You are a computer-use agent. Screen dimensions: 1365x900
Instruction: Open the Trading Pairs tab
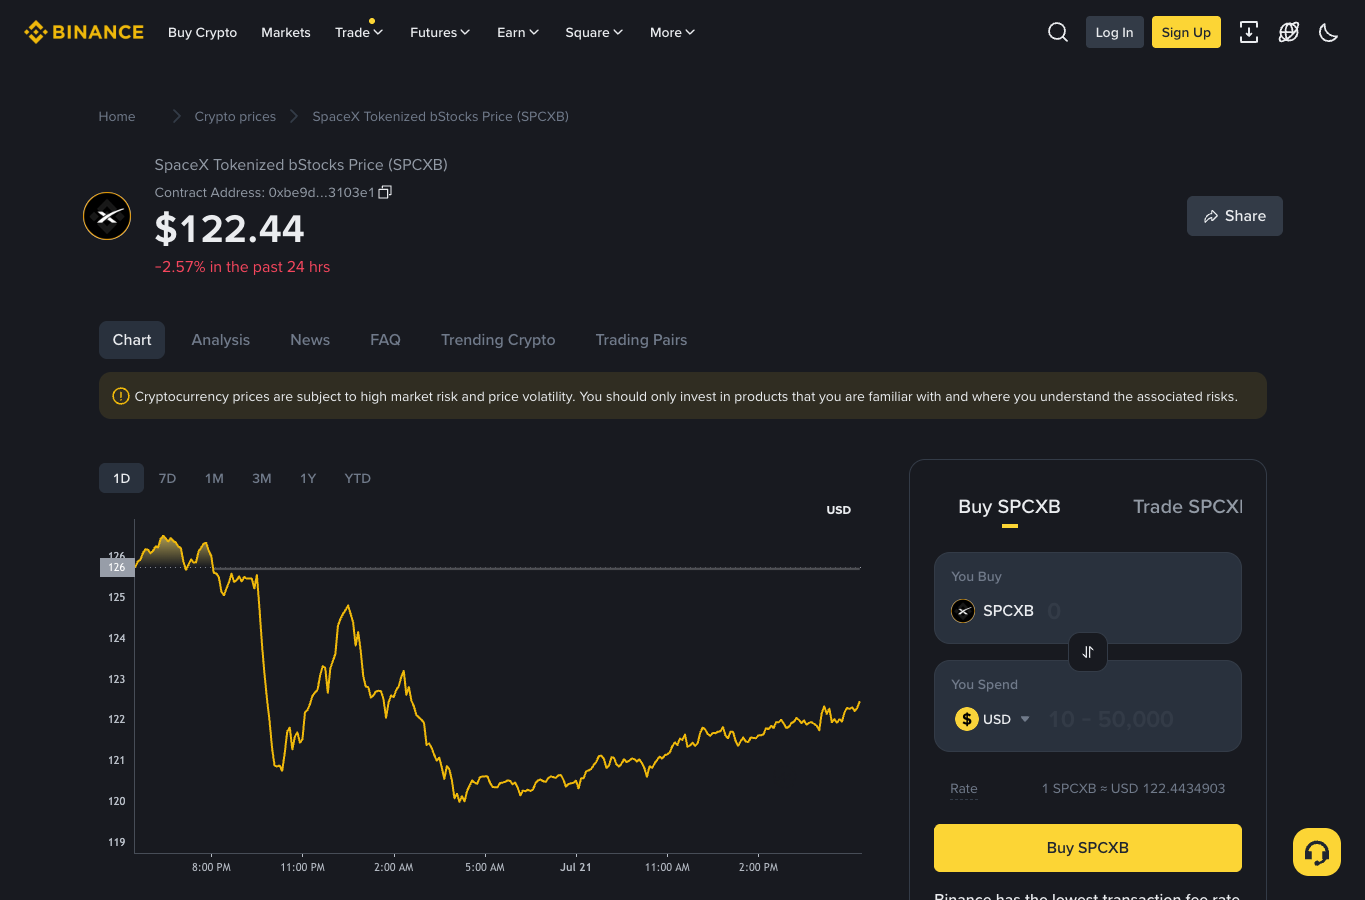pyautogui.click(x=641, y=340)
